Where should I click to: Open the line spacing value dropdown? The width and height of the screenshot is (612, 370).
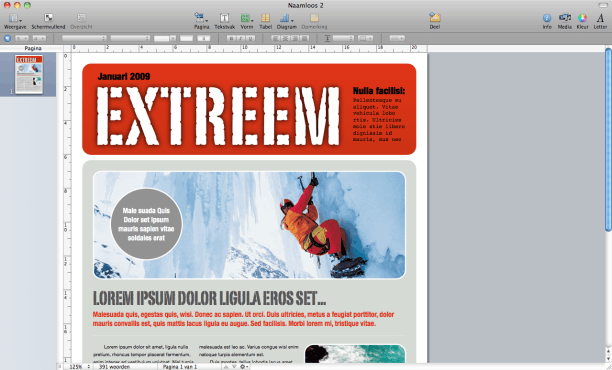click(x=343, y=38)
